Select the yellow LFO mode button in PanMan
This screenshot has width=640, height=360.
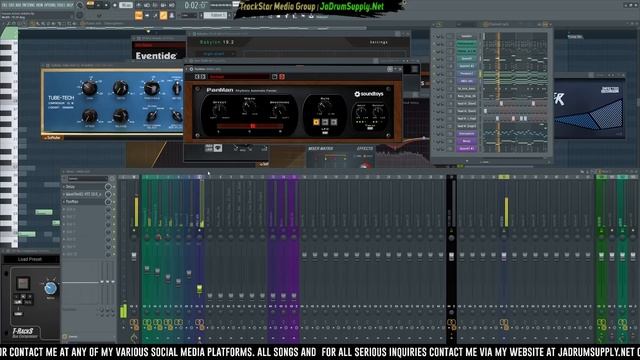[316, 122]
